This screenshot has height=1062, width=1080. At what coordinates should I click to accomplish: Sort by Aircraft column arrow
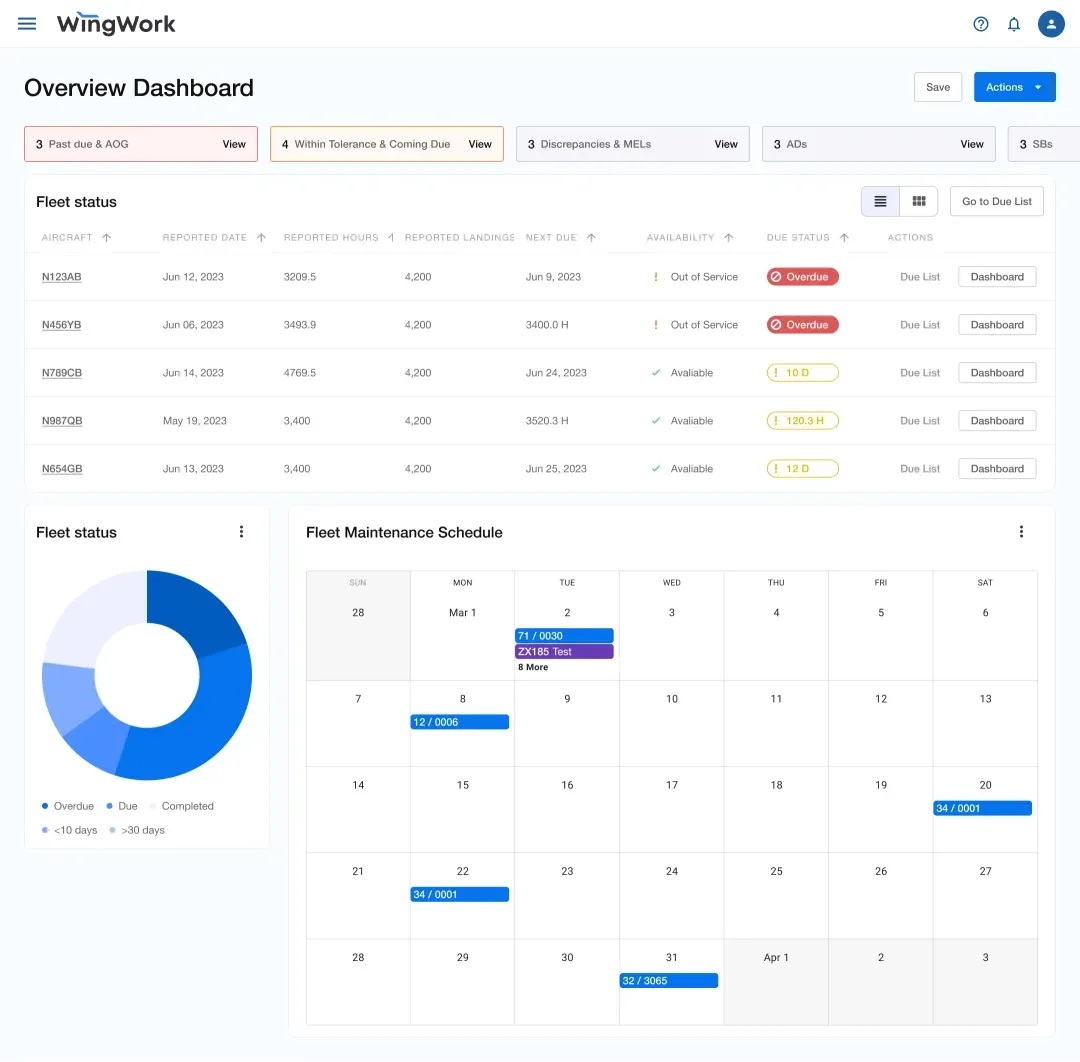pyautogui.click(x=107, y=238)
